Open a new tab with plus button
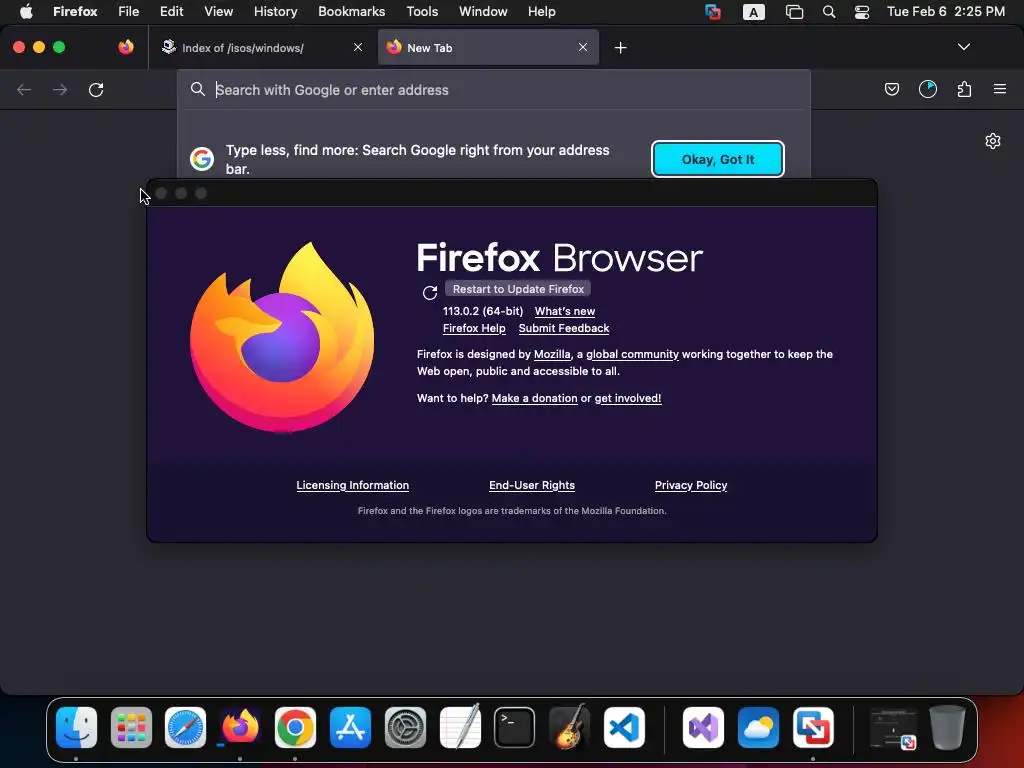1024x768 pixels. [620, 48]
